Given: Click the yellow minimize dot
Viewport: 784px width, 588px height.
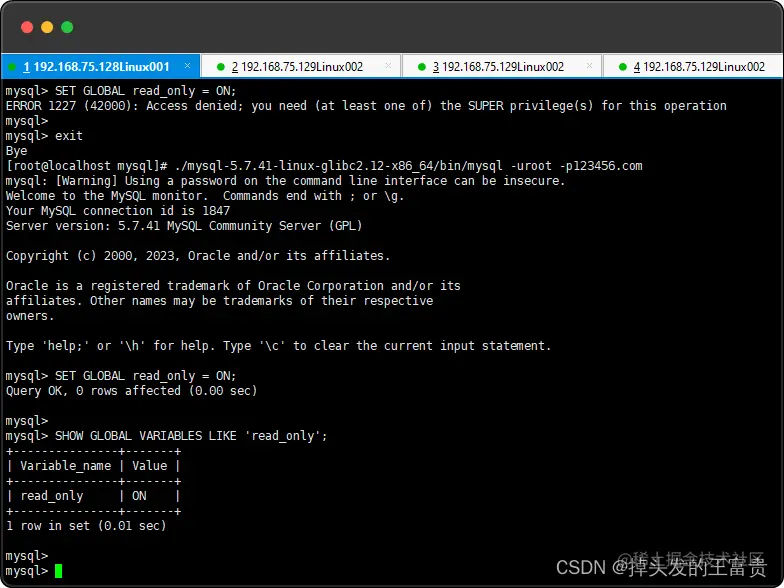Looking at the screenshot, I should 47,27.
